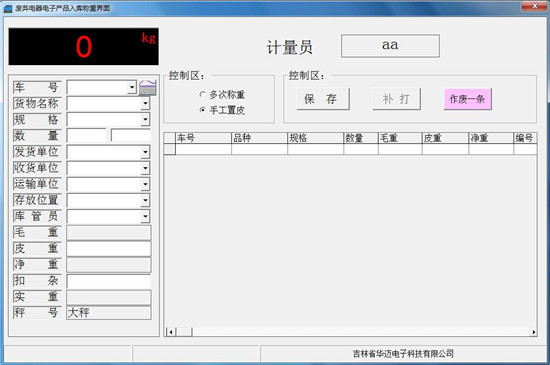Click the 保存 button
Image resolution: width=550 pixels, height=365 pixels.
pyautogui.click(x=323, y=99)
